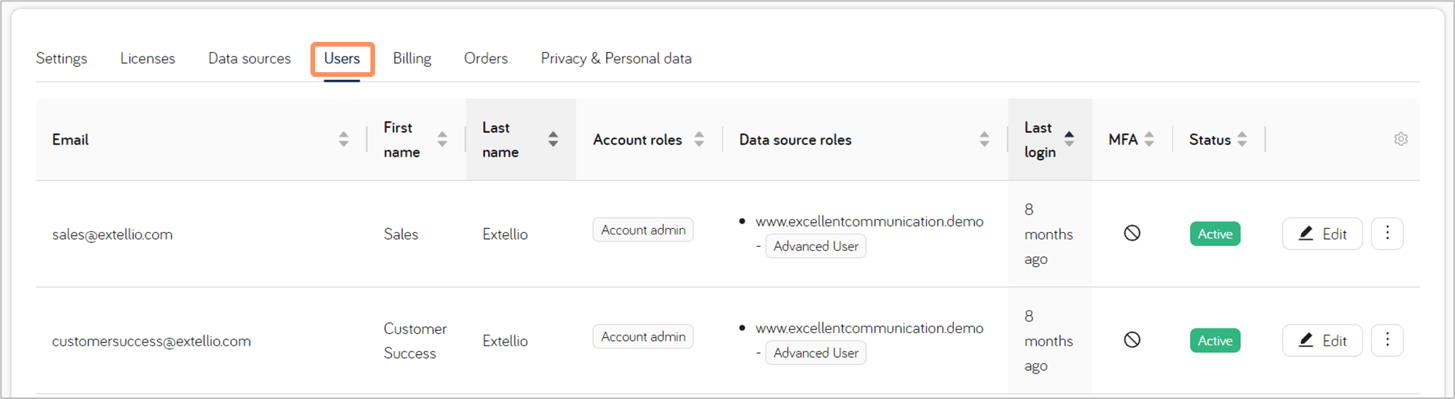Click Active status badge for customersuccess user

[1215, 341]
